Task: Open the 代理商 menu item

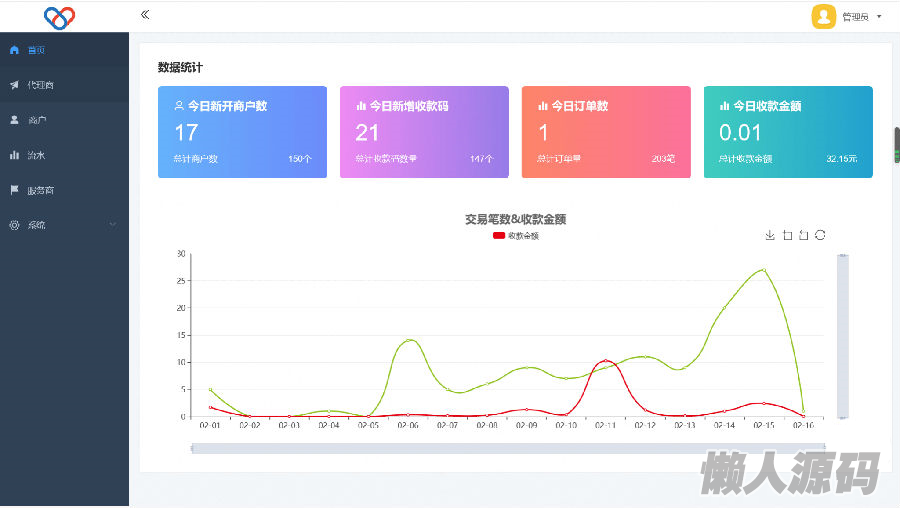Action: (x=41, y=85)
